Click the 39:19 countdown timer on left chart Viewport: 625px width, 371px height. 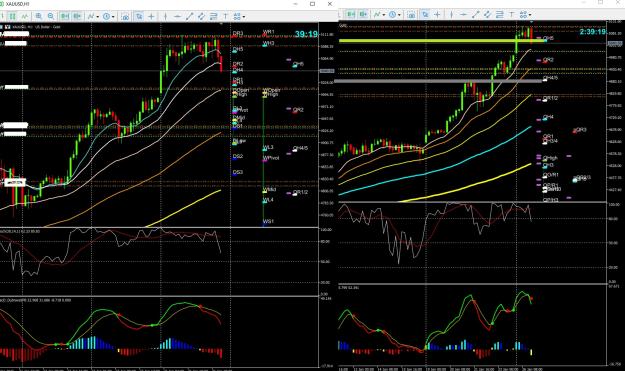point(306,34)
